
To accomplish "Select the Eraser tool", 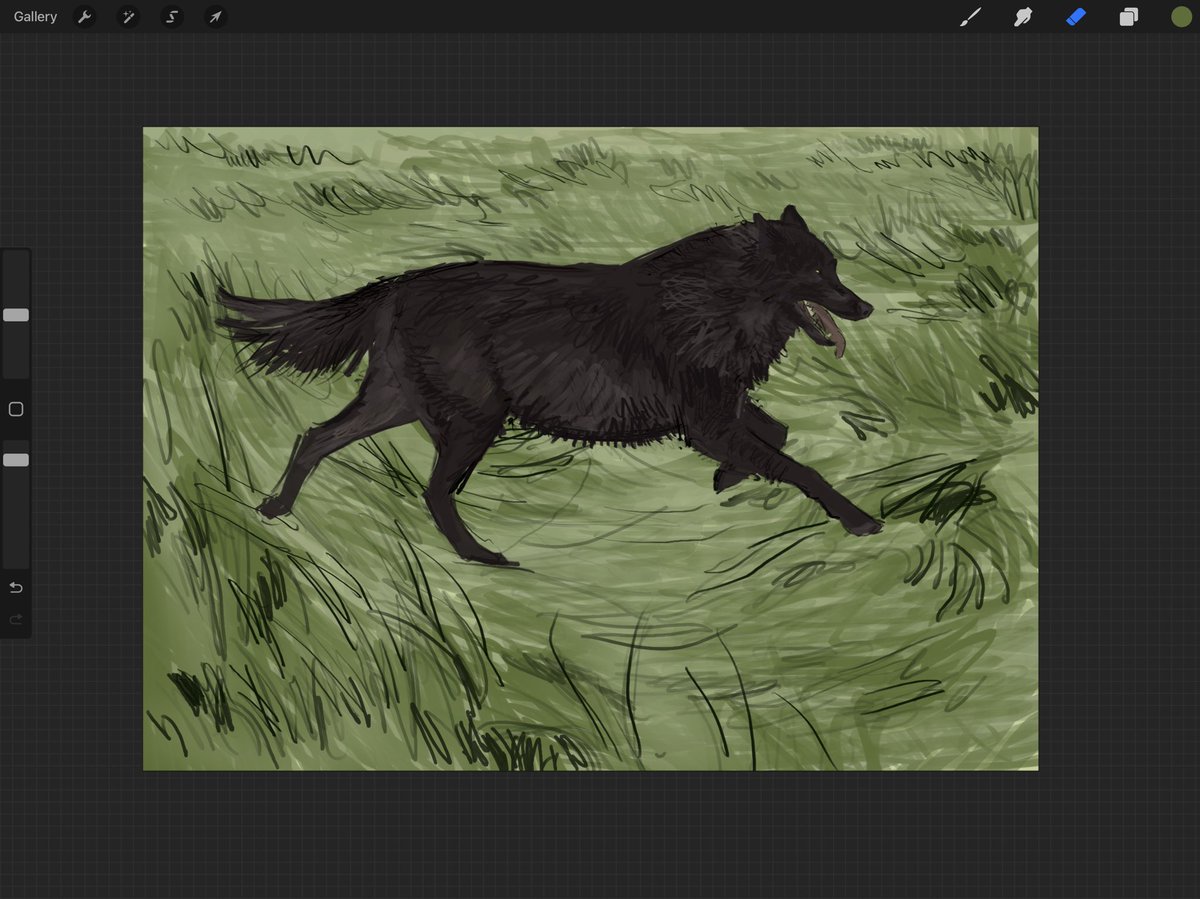I will point(1076,17).
